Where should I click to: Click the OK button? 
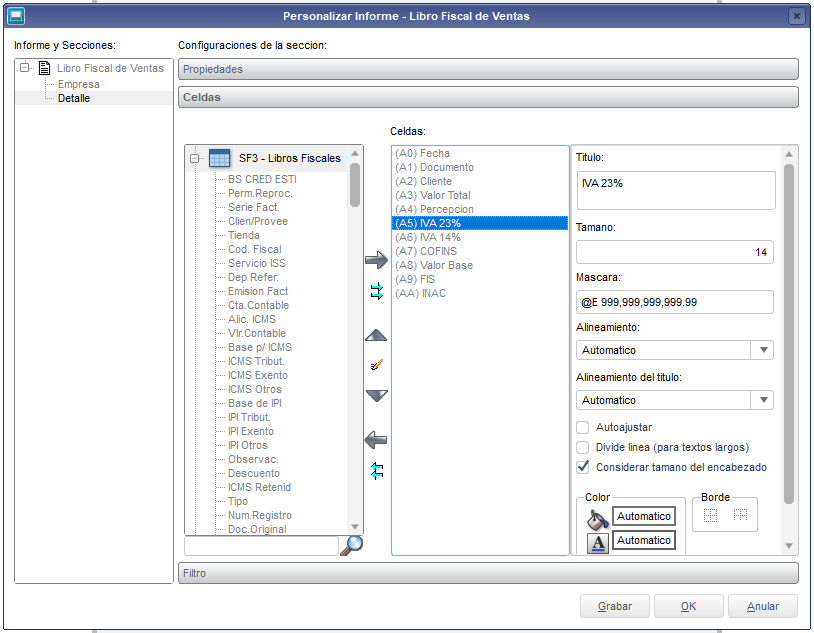[688, 606]
